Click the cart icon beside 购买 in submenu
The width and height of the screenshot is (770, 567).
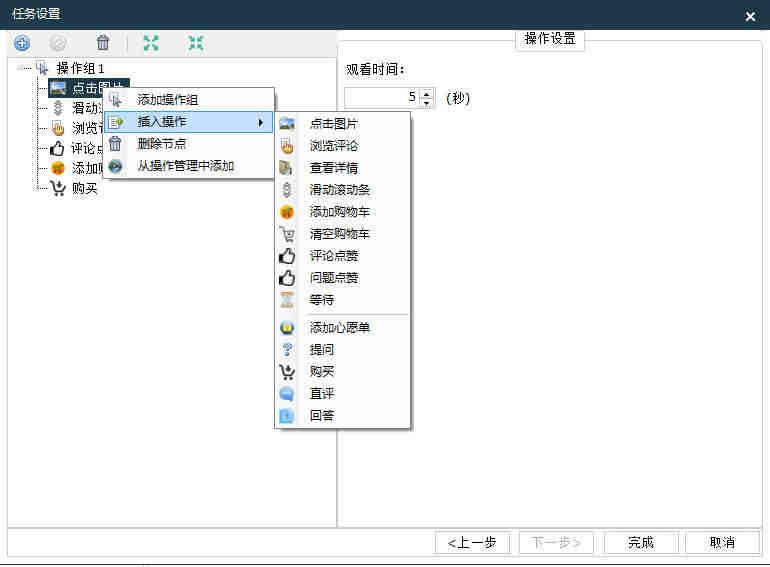[x=287, y=372]
